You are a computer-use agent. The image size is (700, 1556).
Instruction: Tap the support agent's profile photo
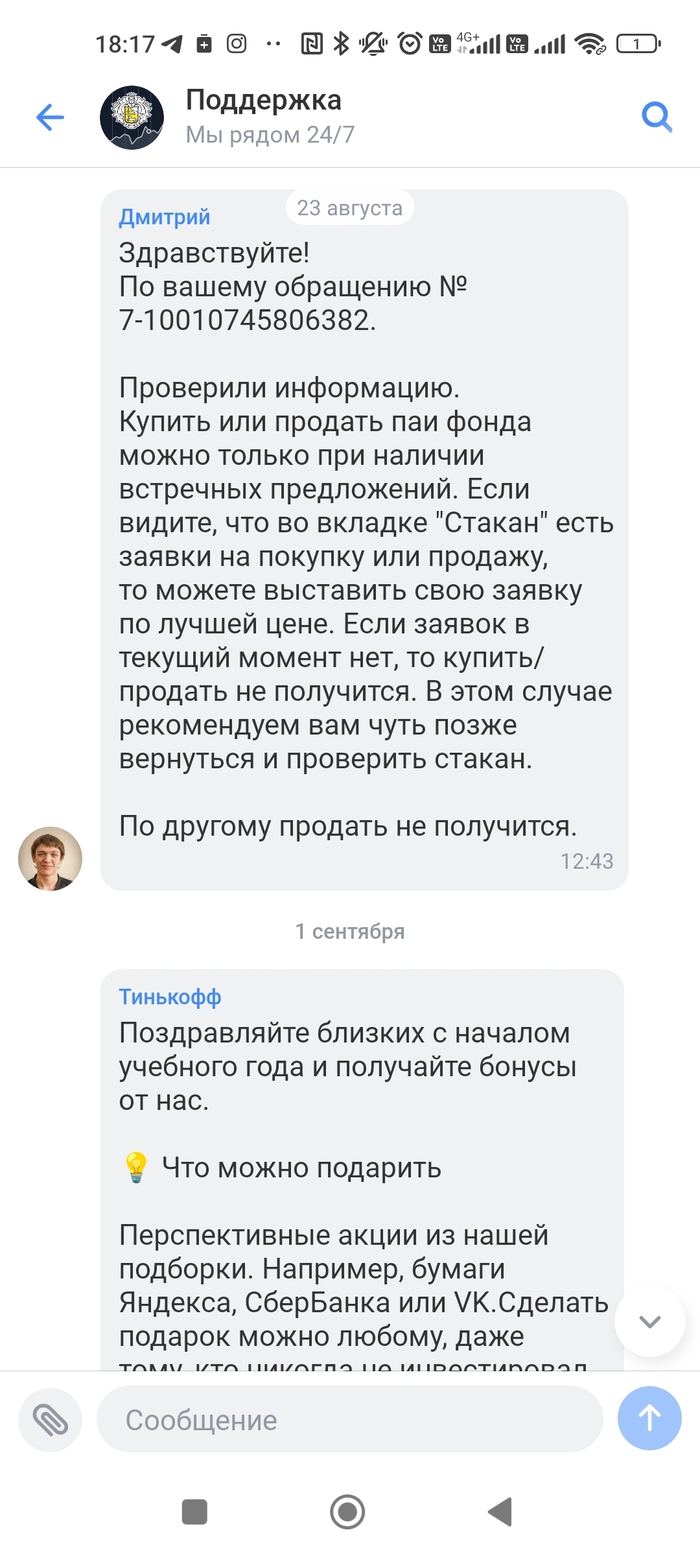pyautogui.click(x=50, y=858)
